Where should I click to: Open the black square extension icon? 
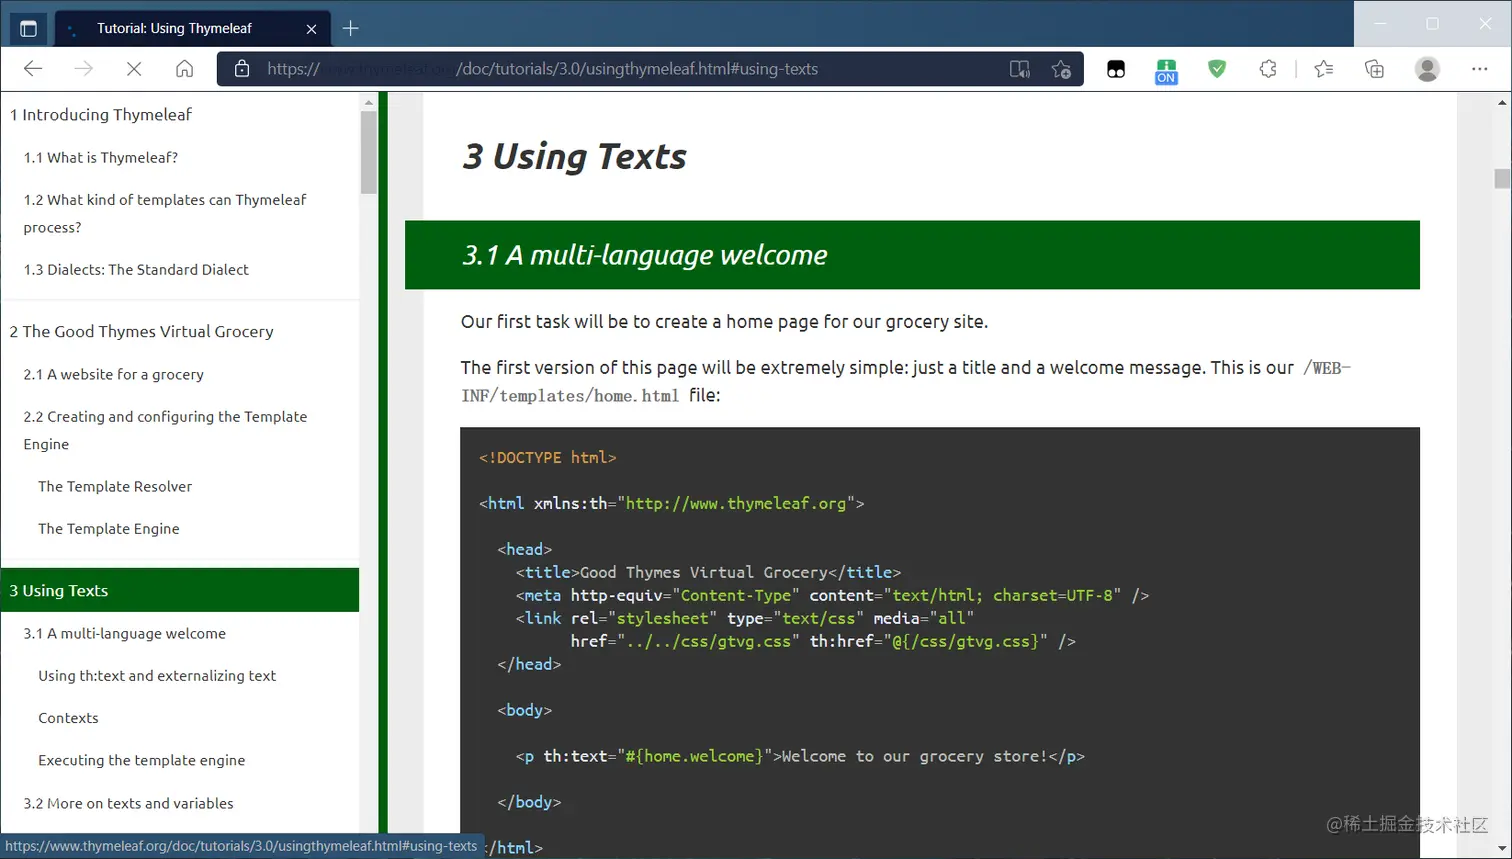(1116, 69)
